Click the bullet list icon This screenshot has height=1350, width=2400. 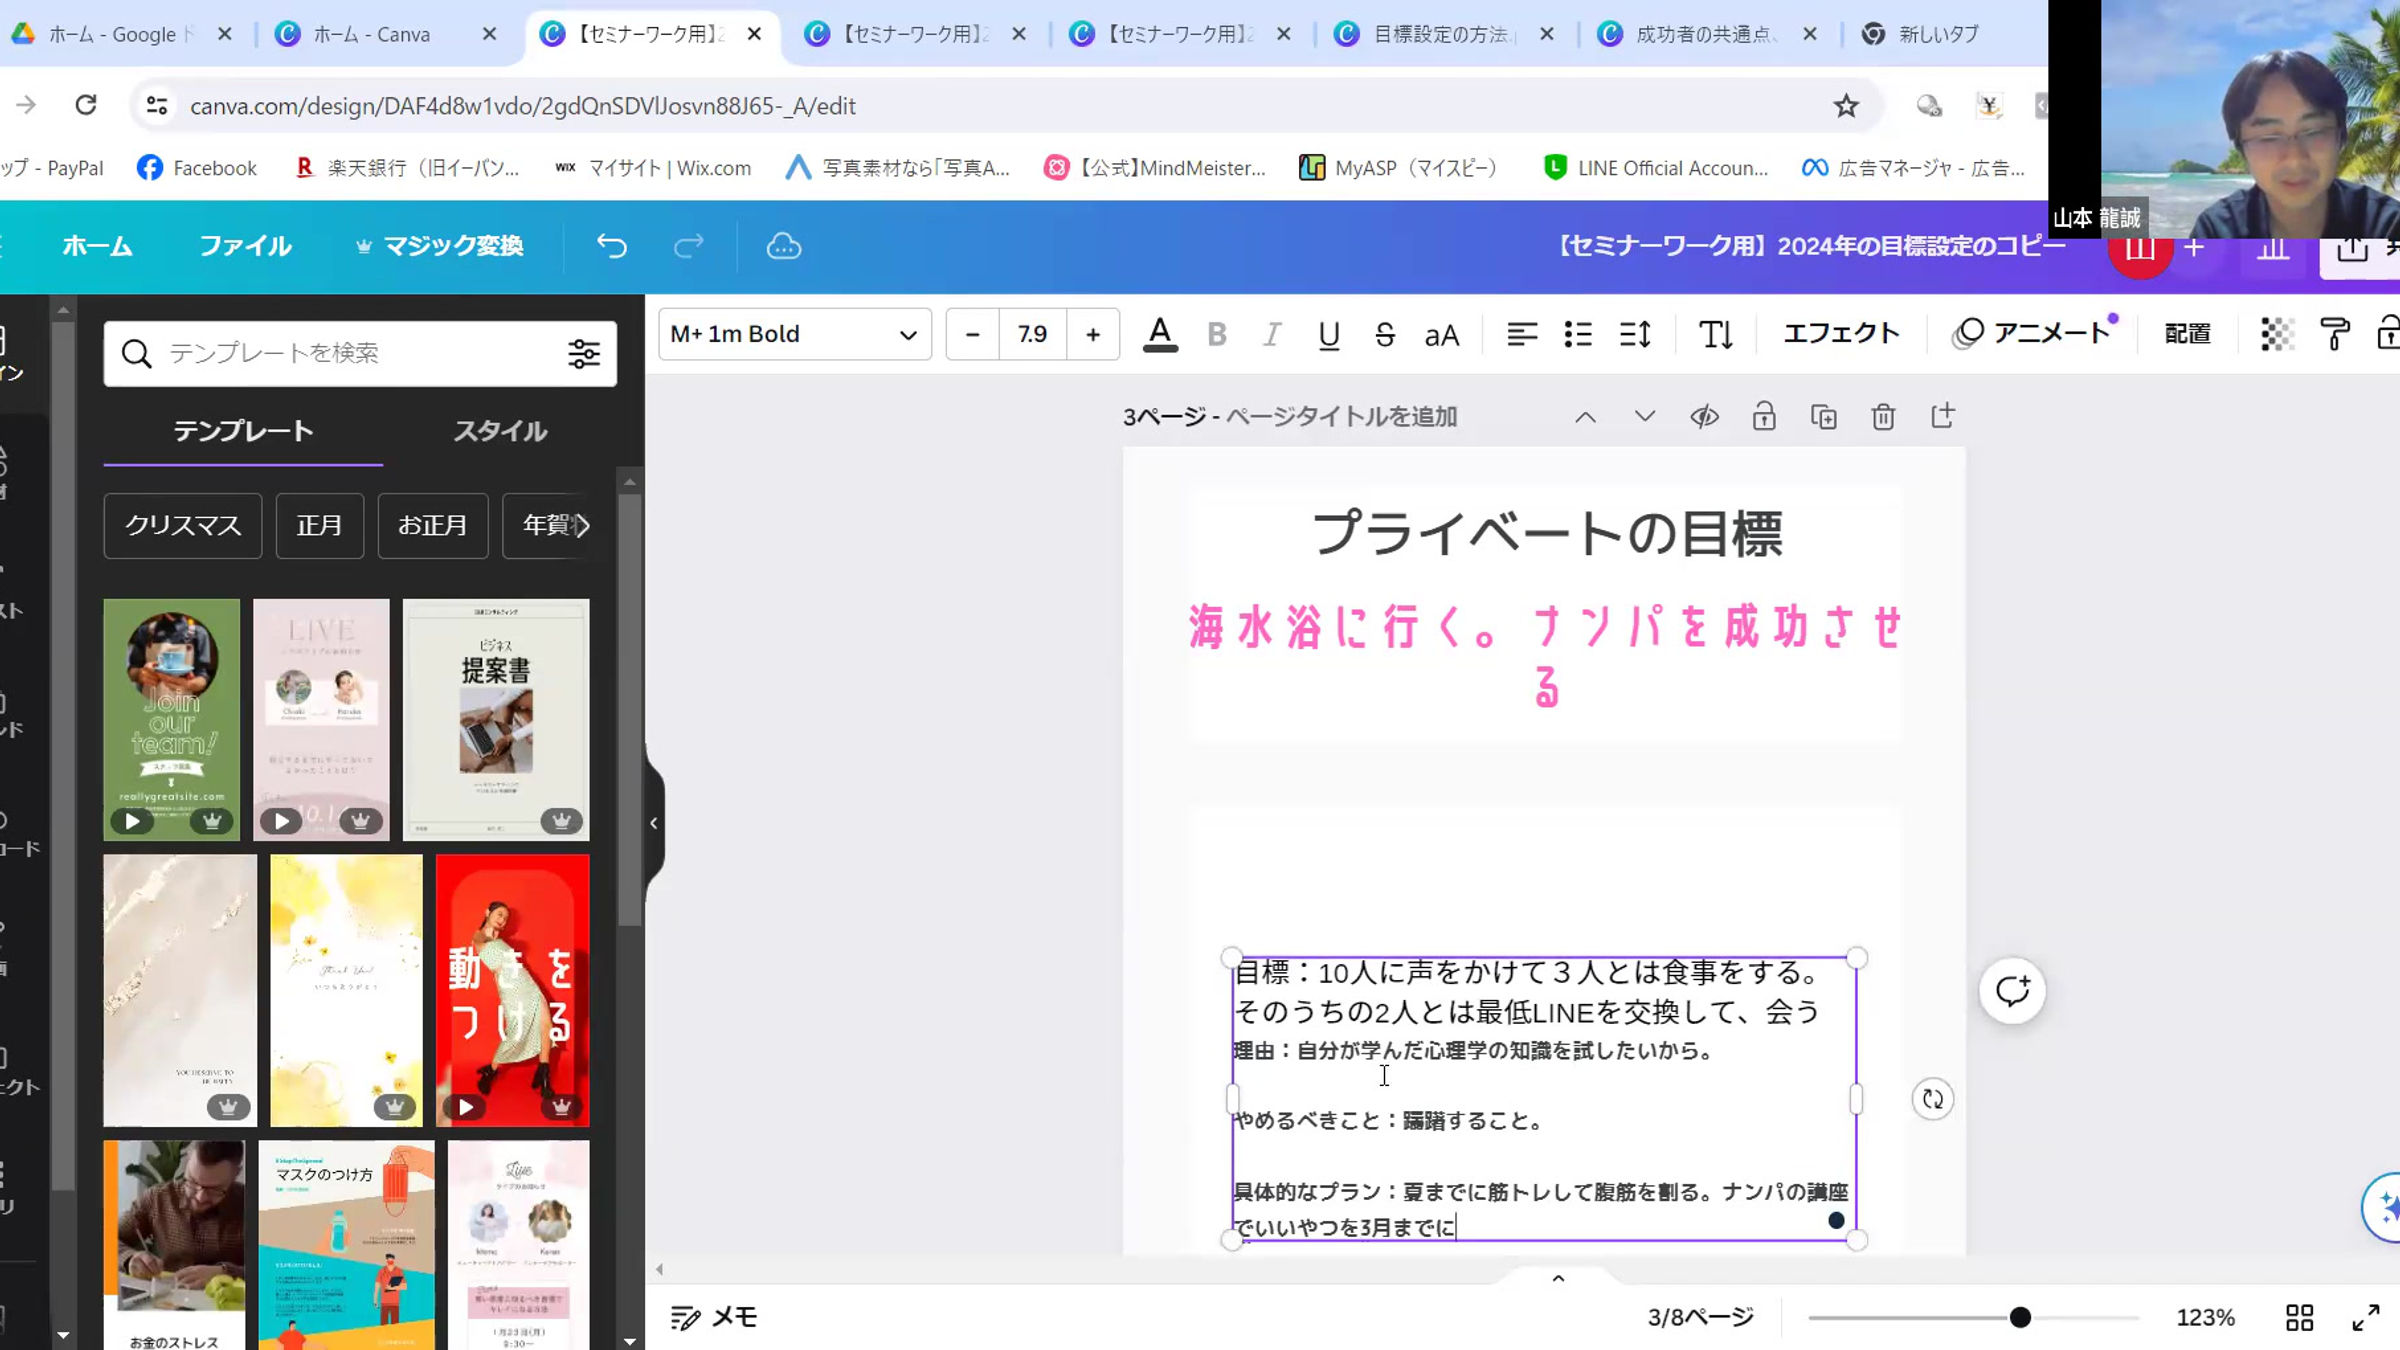[x=1578, y=334]
